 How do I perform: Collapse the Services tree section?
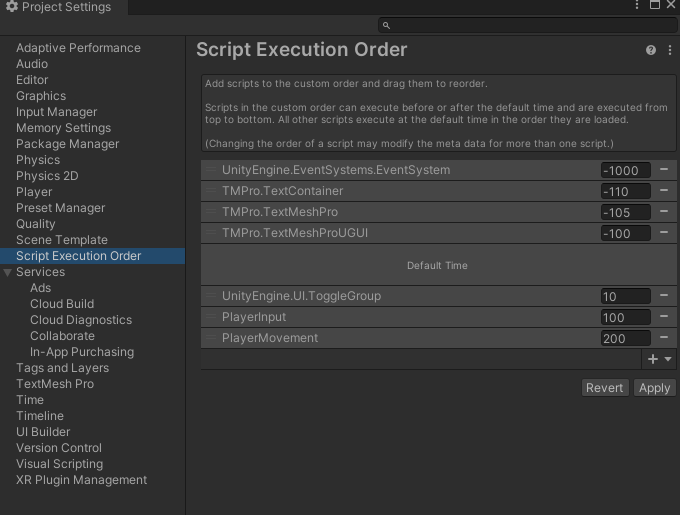[7, 272]
